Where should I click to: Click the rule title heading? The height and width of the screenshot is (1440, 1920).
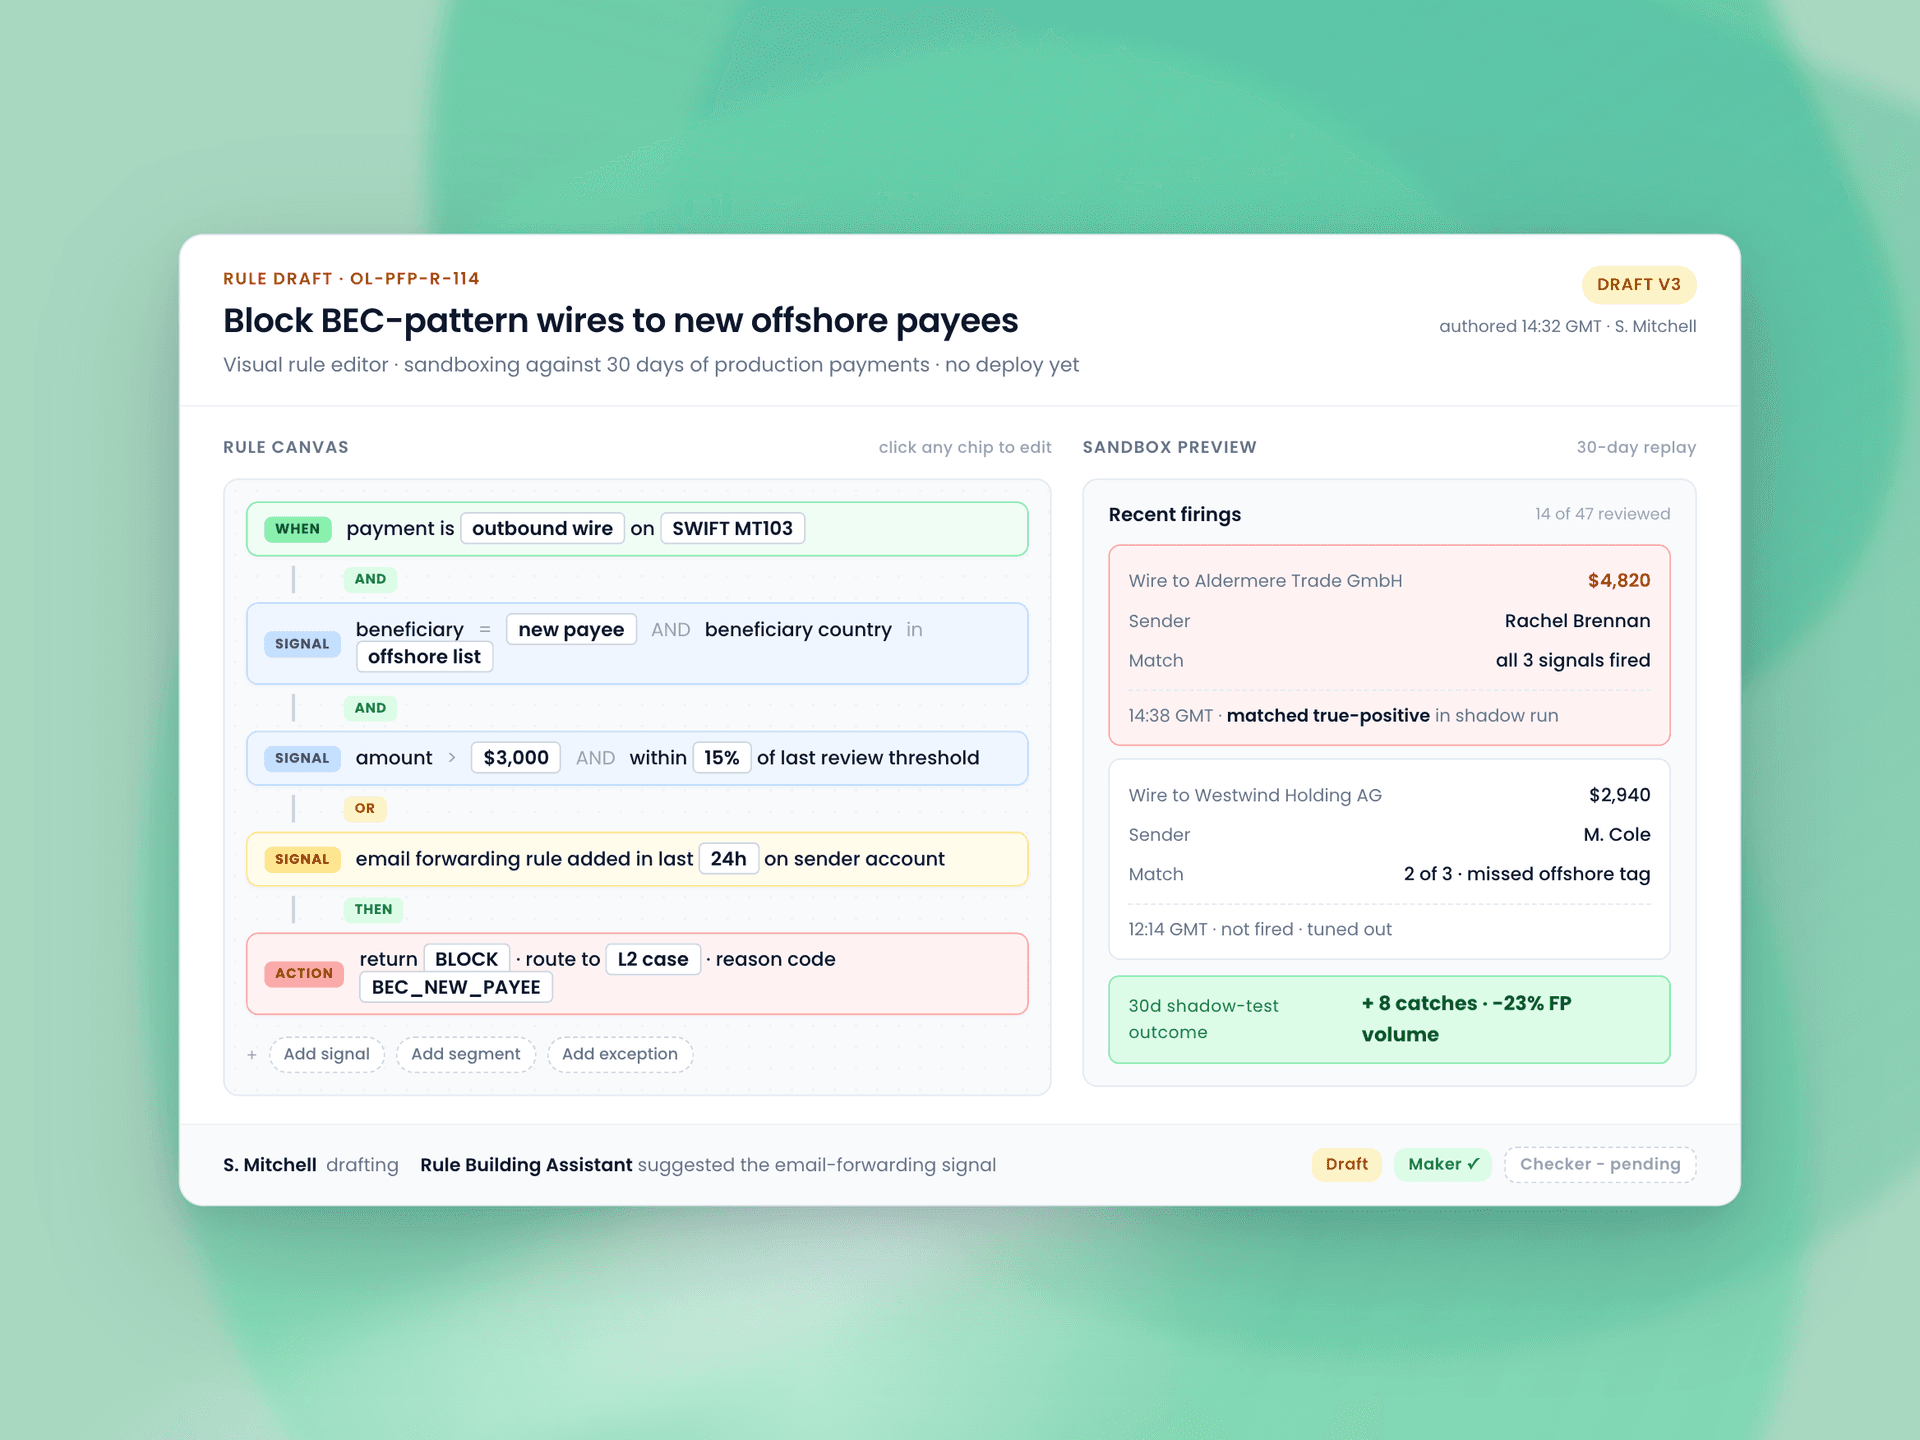tap(620, 321)
